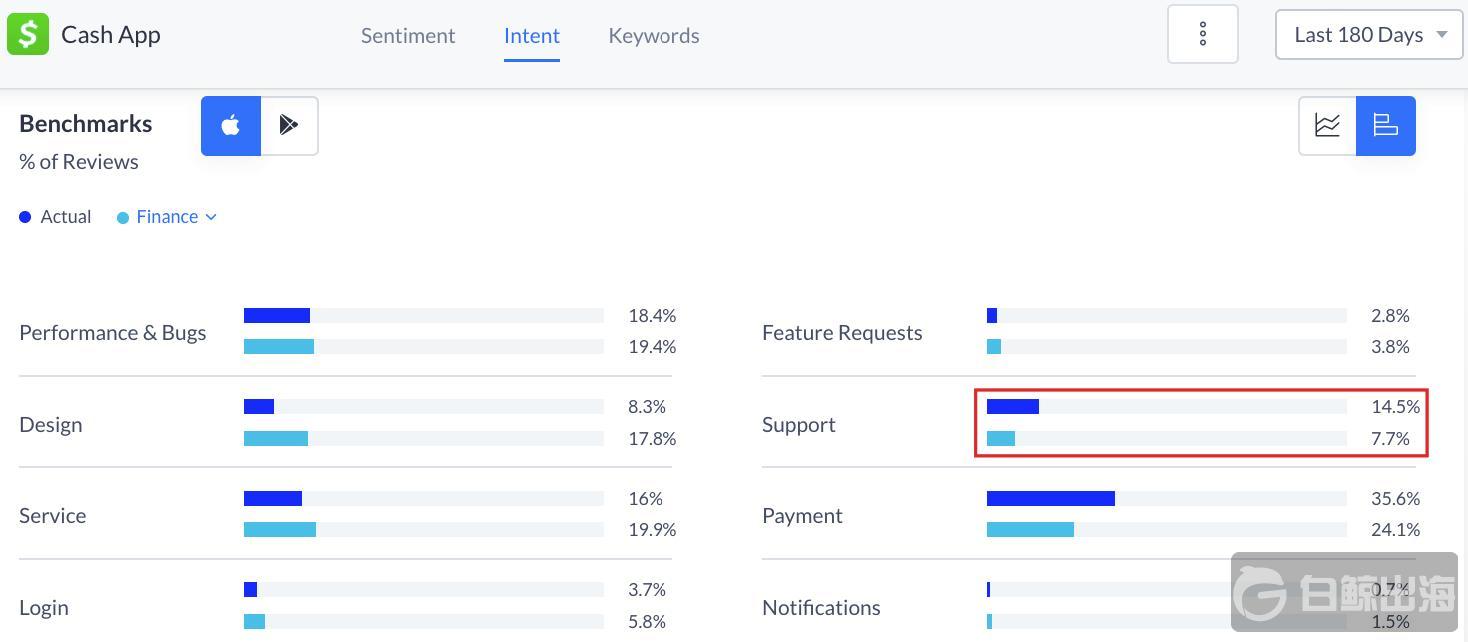Select the Intent tab
1468x642 pixels.
coord(532,36)
